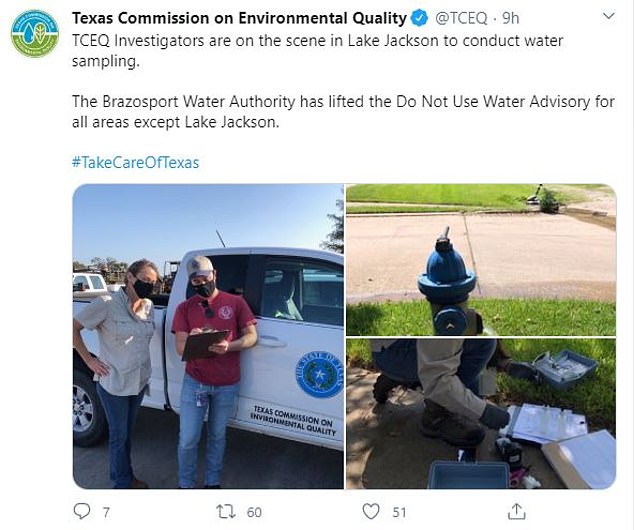Screen dimensions: 634x530
Task: View the investigators and truck photo
Action: [x=208, y=336]
